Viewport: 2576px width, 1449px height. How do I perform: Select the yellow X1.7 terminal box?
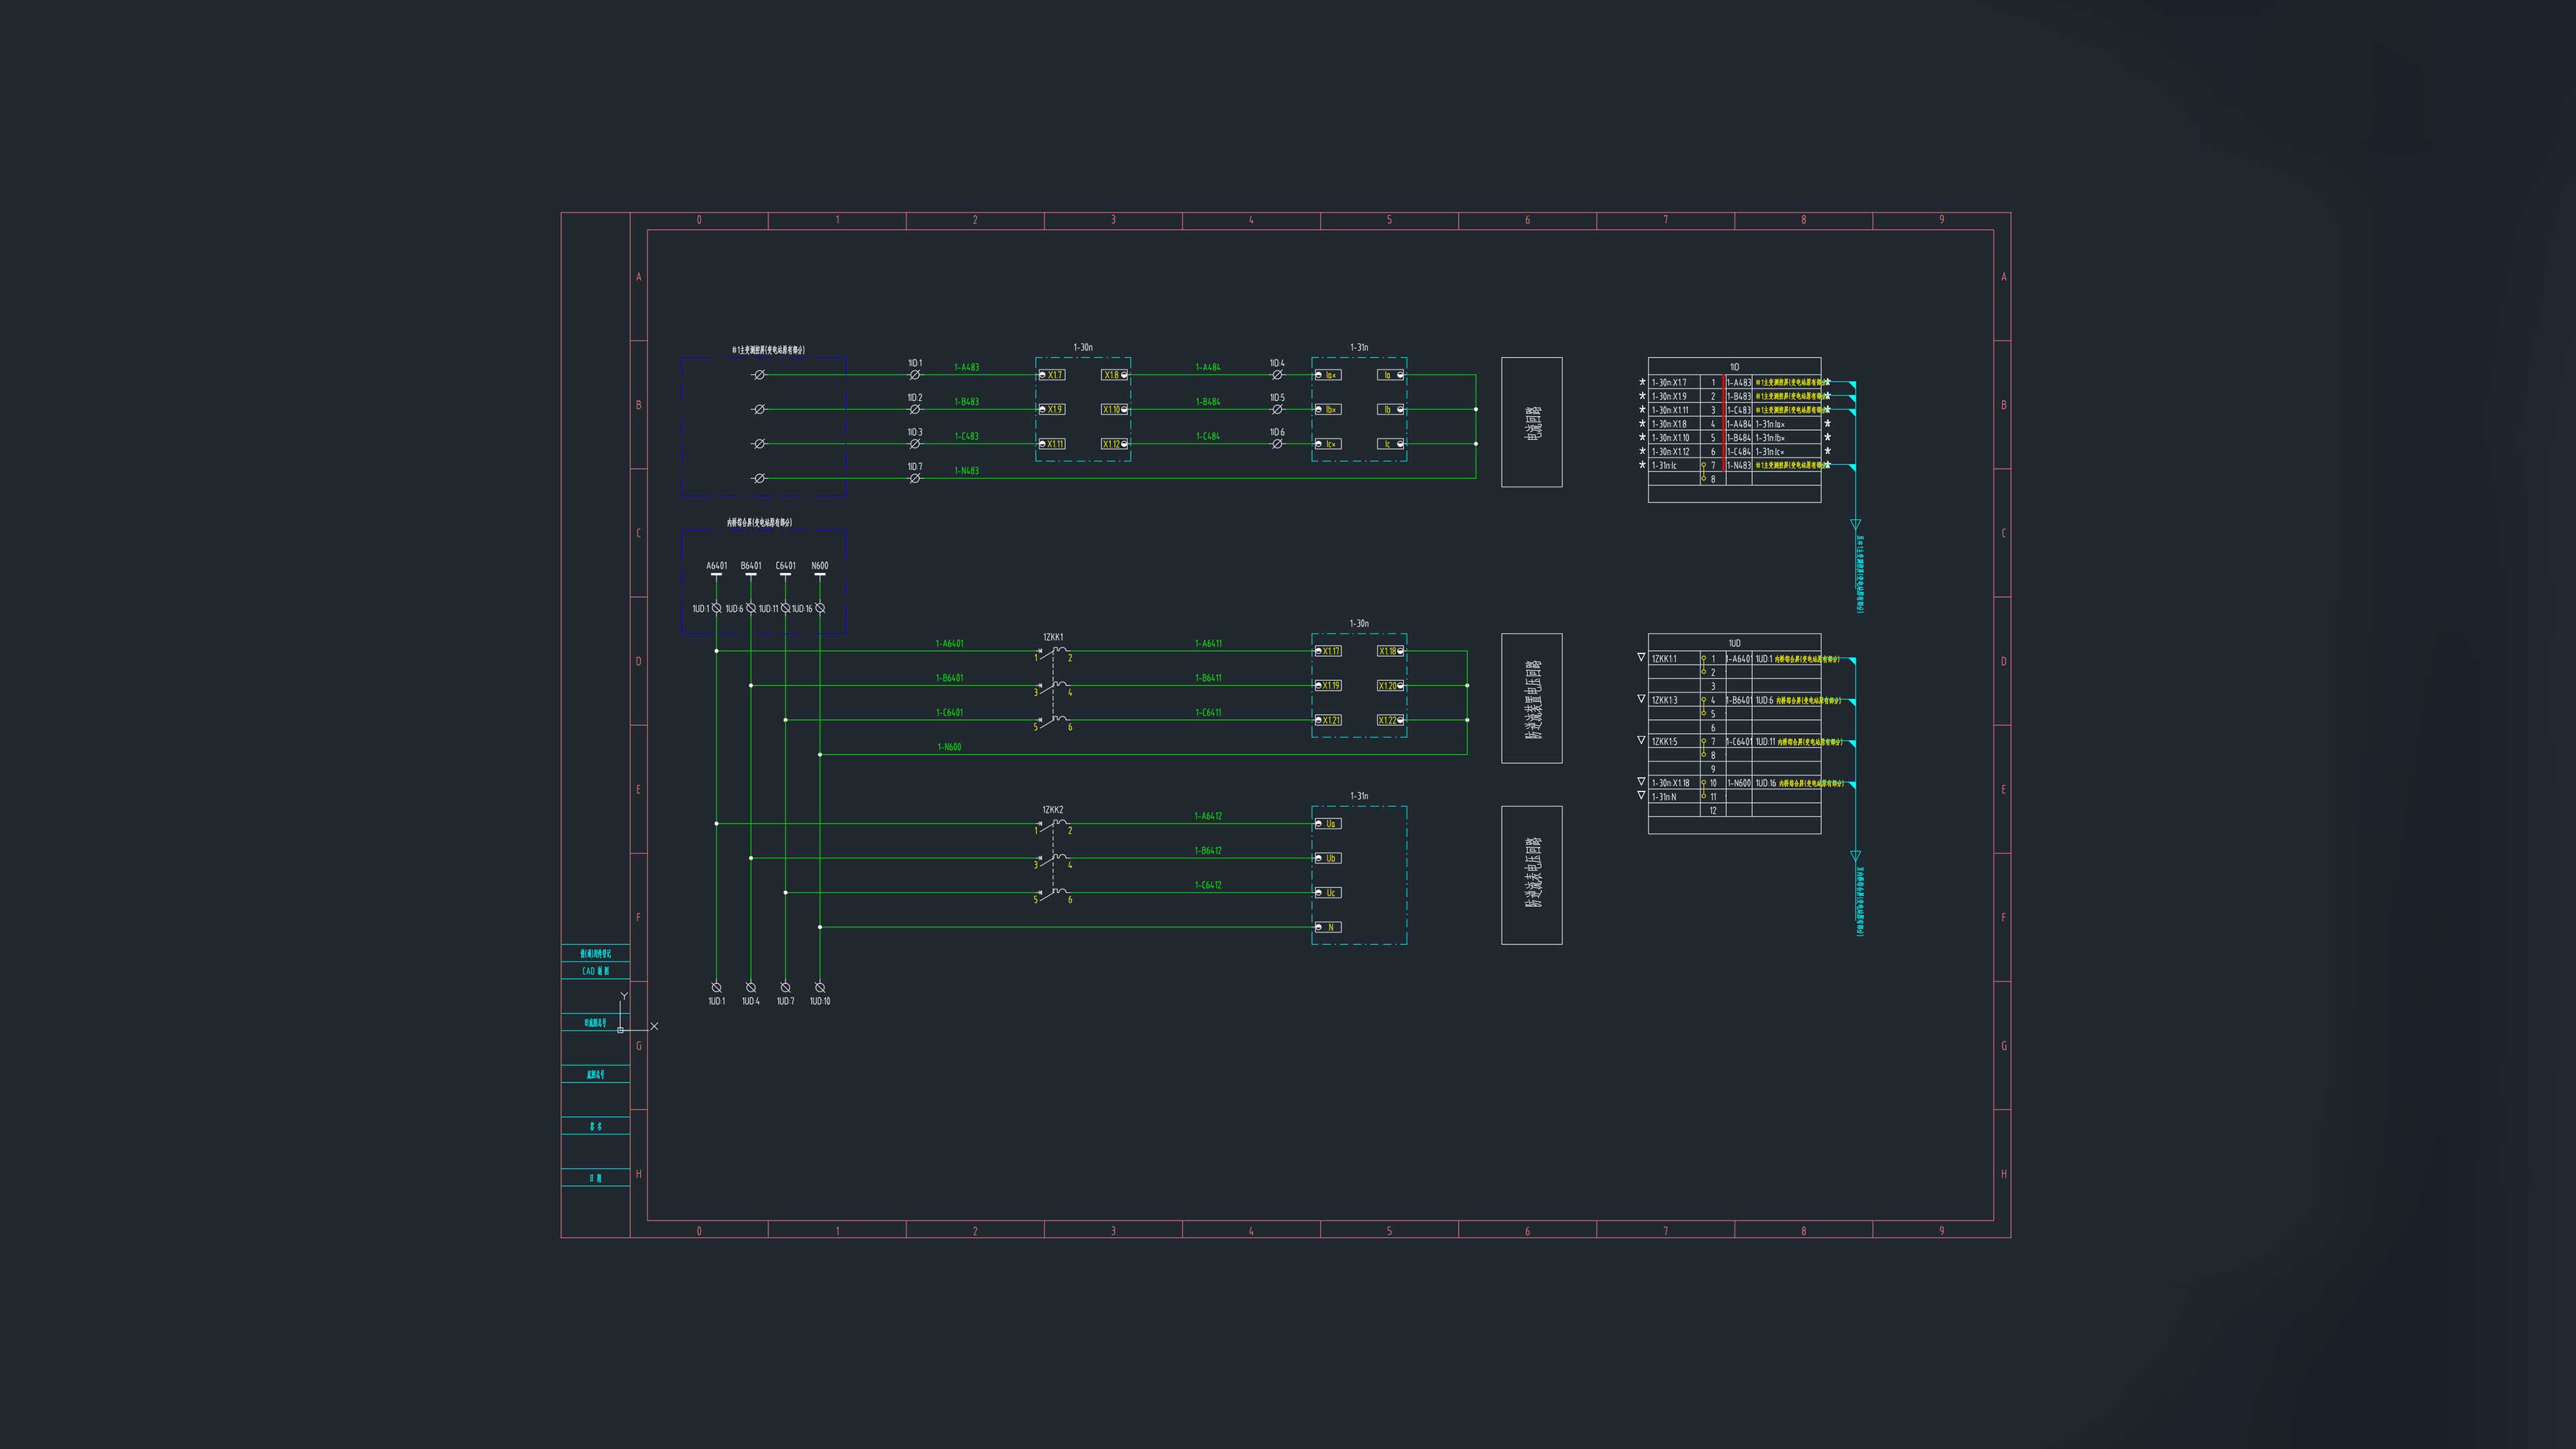(x=1051, y=375)
